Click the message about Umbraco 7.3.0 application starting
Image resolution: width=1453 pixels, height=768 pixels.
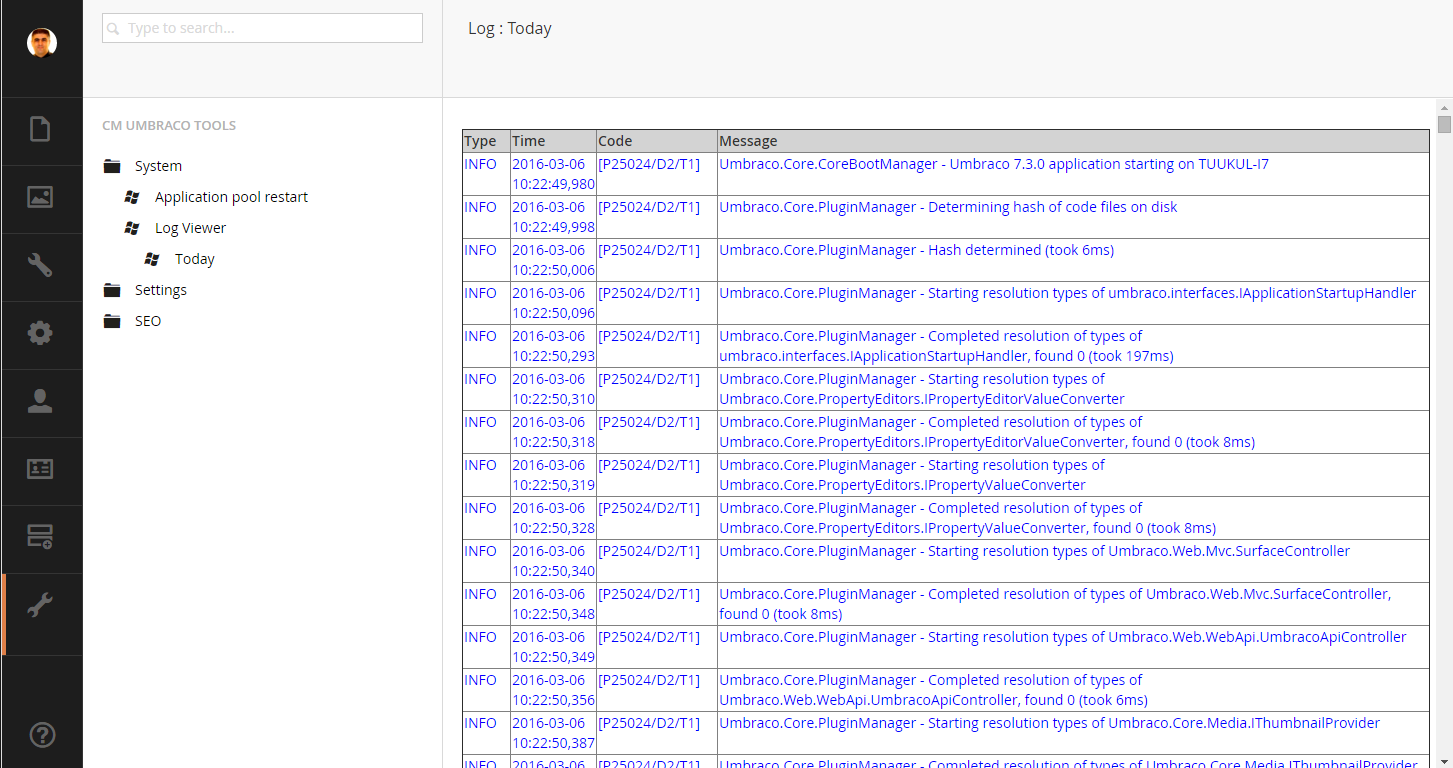[994, 164]
